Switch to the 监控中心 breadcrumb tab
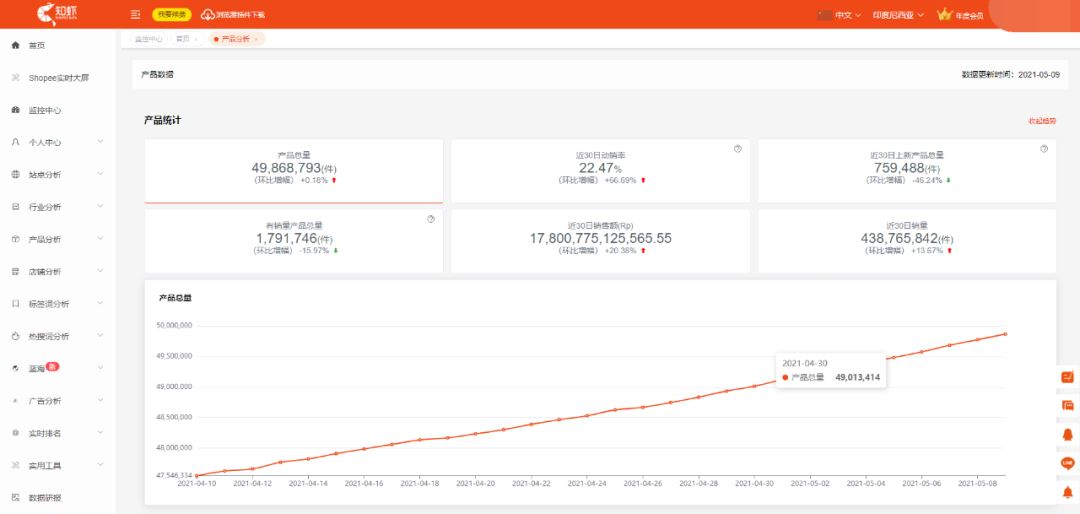Image resolution: width=1080 pixels, height=514 pixels. [x=148, y=39]
